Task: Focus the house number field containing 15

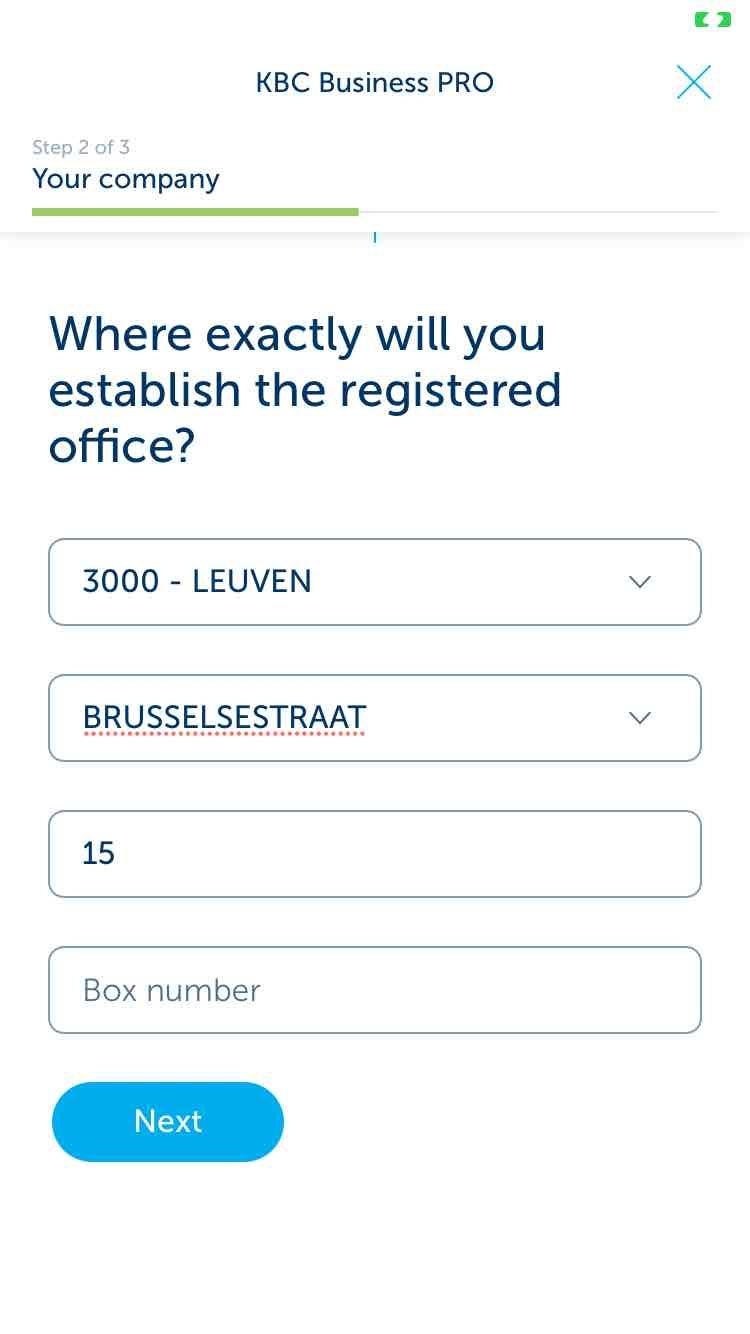Action: (375, 854)
